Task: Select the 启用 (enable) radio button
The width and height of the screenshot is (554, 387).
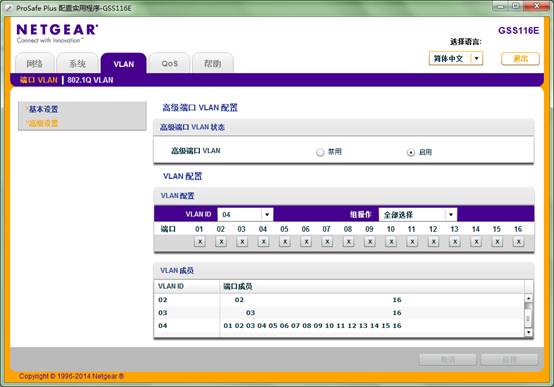Action: pyautogui.click(x=411, y=152)
